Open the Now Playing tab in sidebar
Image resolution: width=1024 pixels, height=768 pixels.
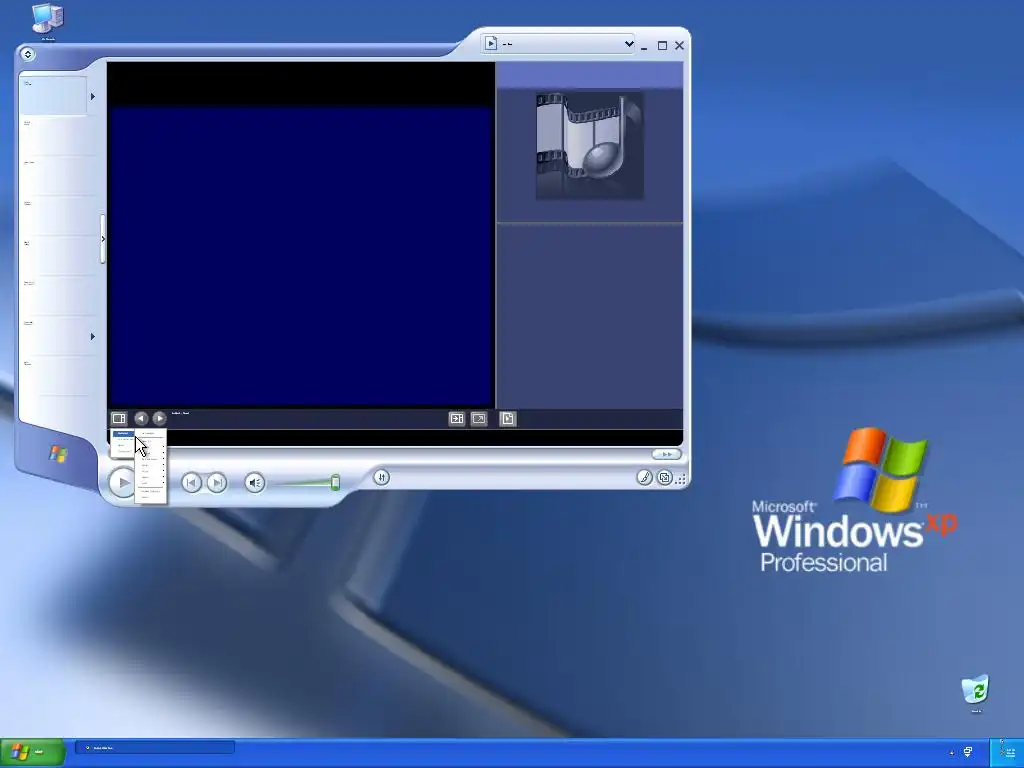pyautogui.click(x=54, y=96)
